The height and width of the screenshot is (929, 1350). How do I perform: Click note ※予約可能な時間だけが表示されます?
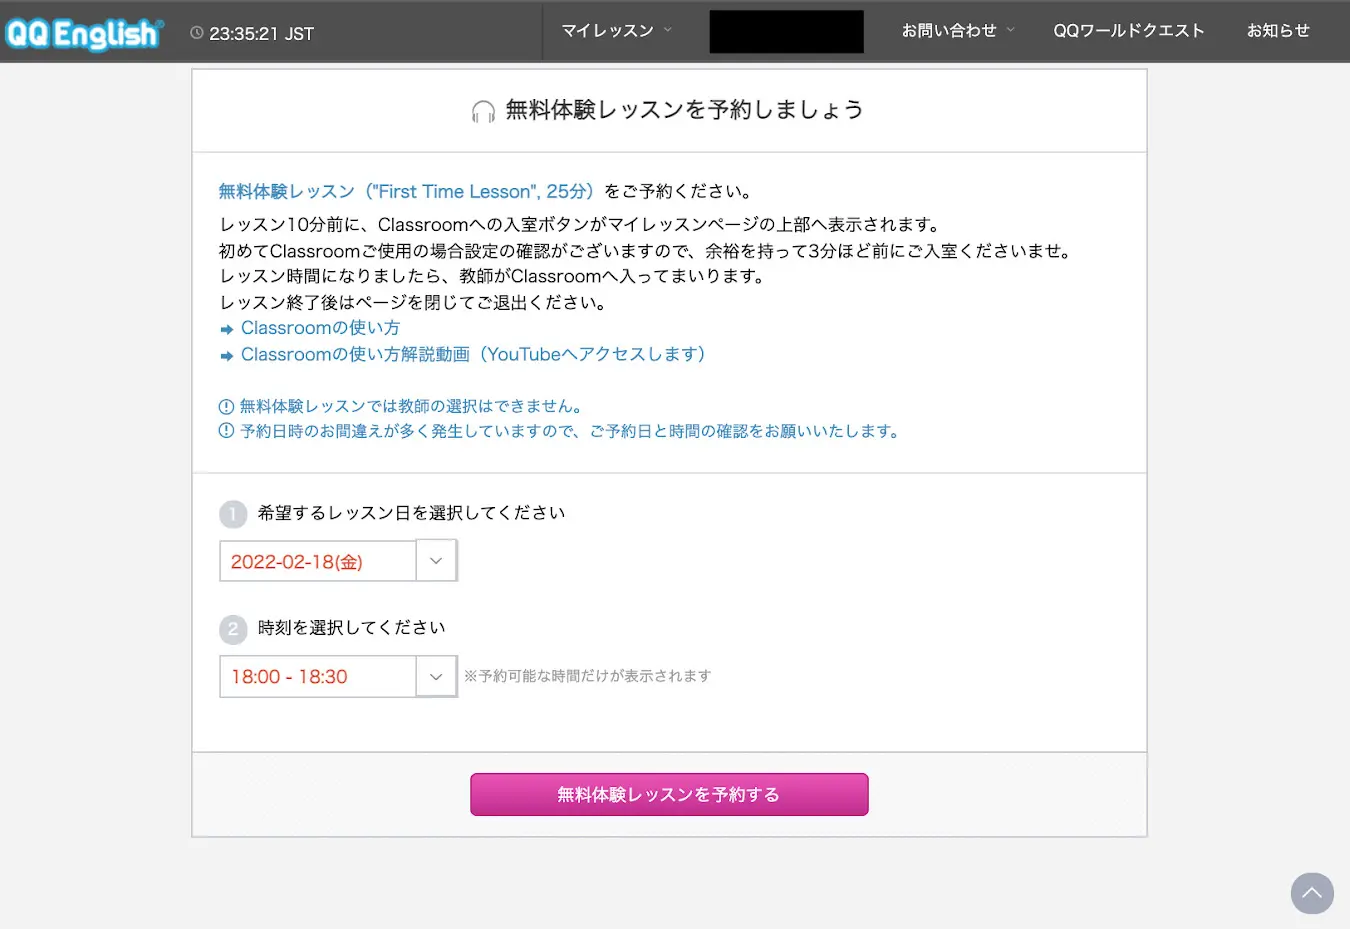[587, 676]
